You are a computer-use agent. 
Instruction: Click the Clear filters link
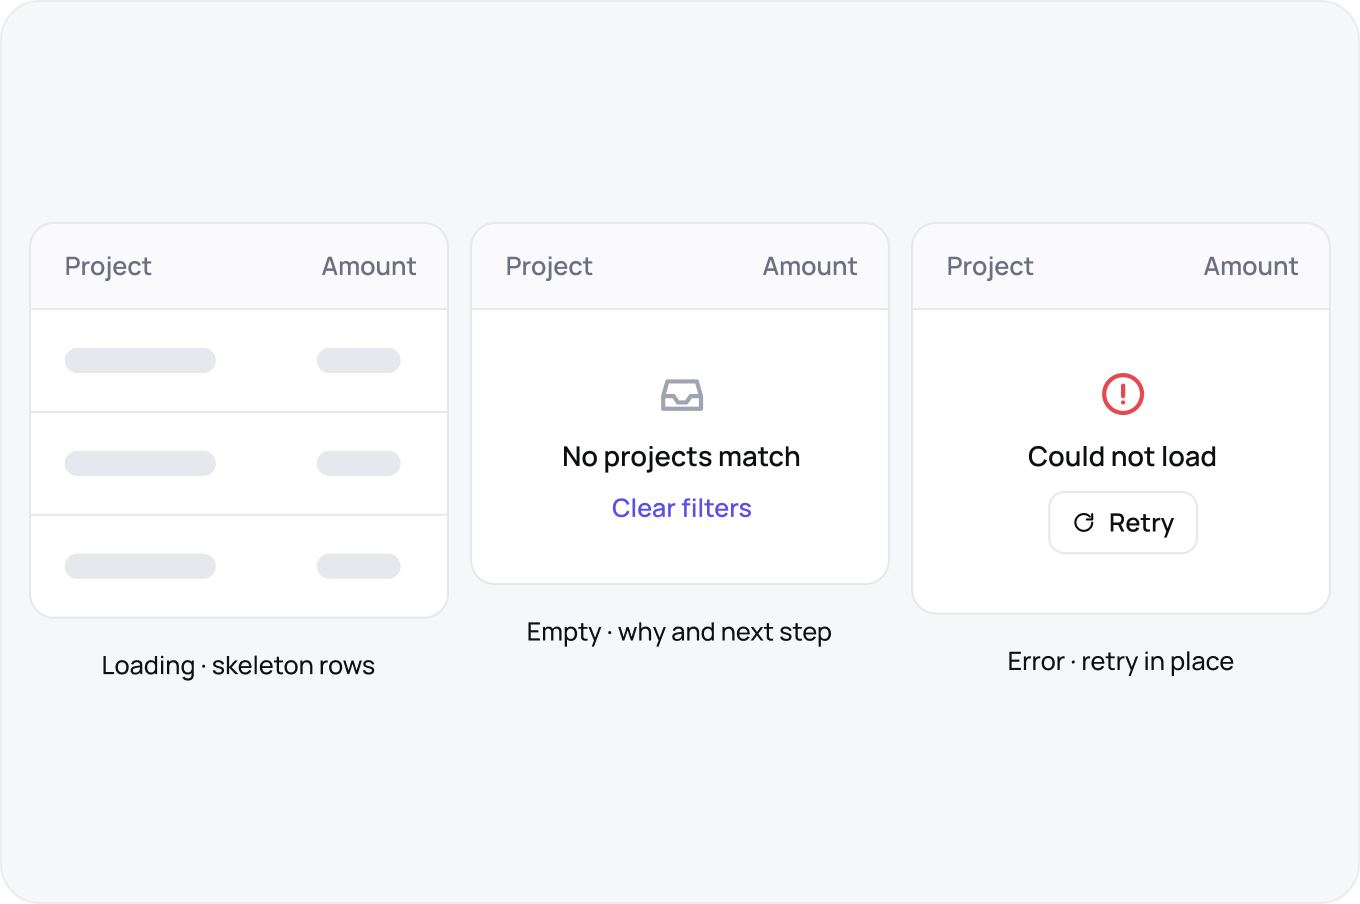(x=682, y=508)
